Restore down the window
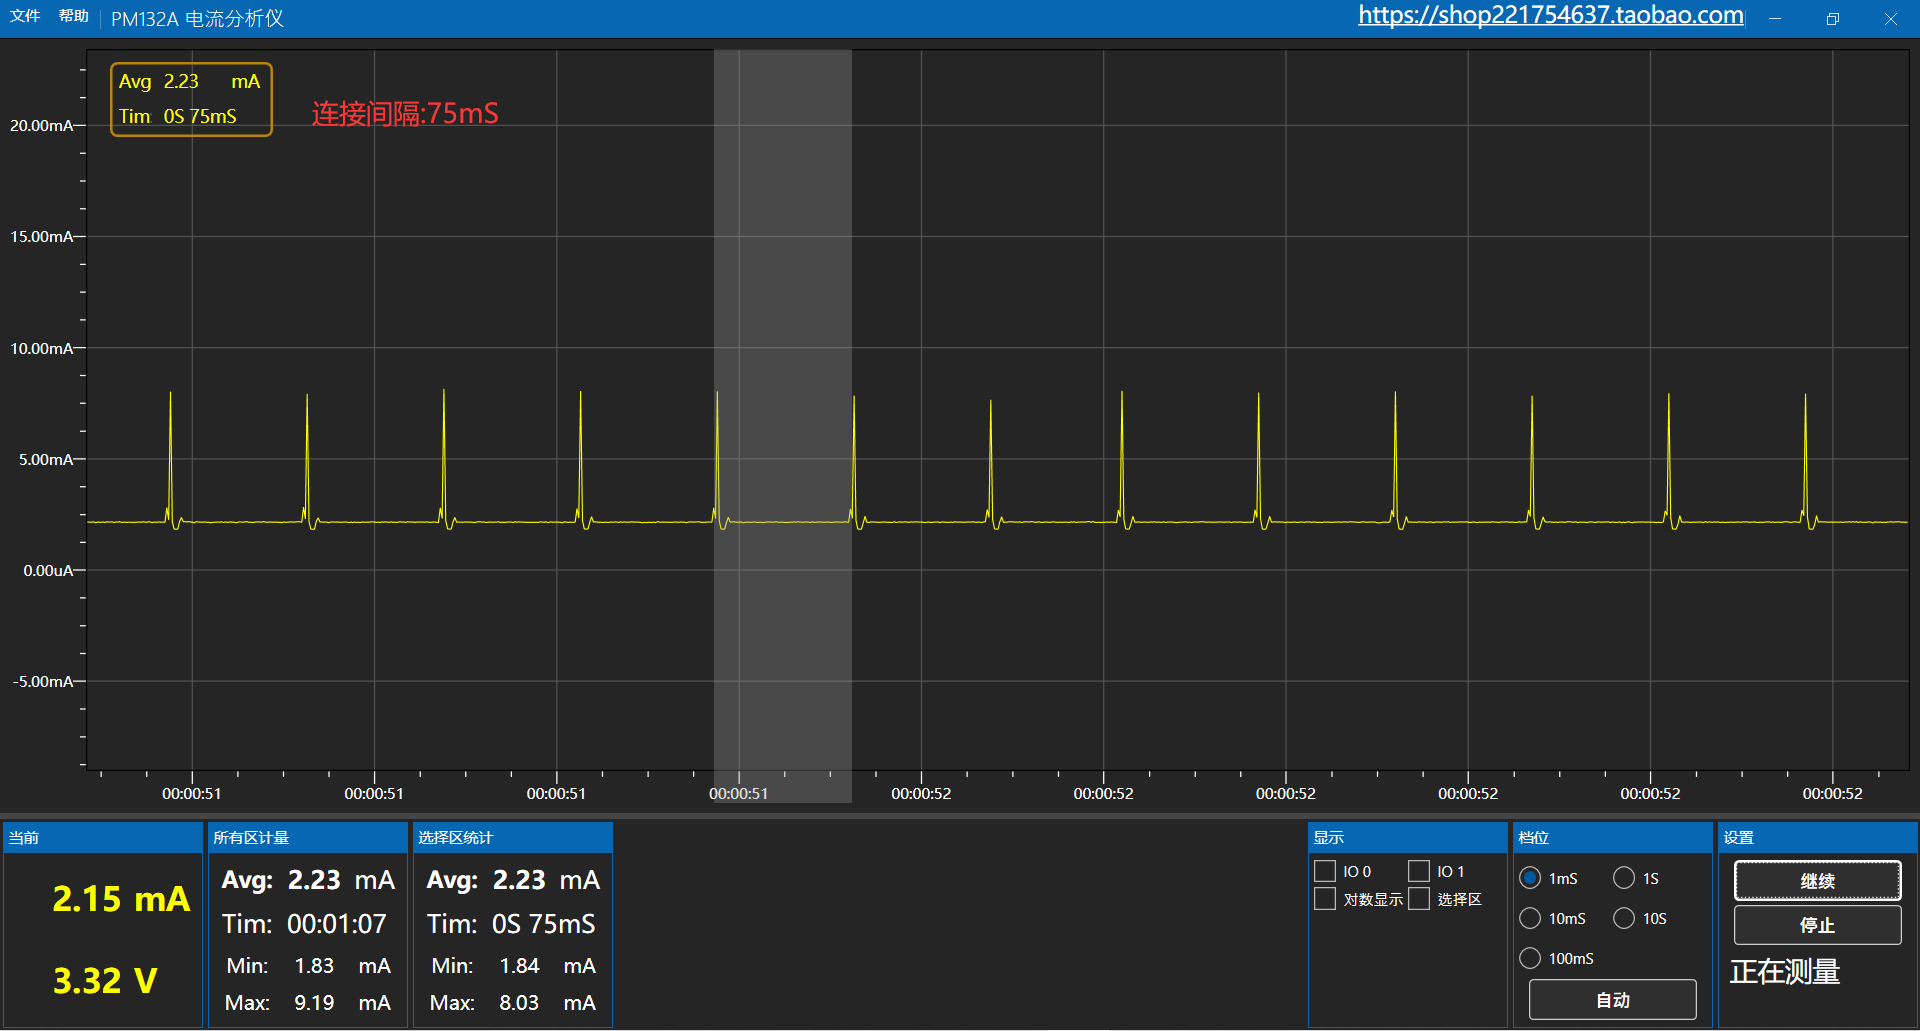This screenshot has height=1031, width=1920. (x=1833, y=18)
